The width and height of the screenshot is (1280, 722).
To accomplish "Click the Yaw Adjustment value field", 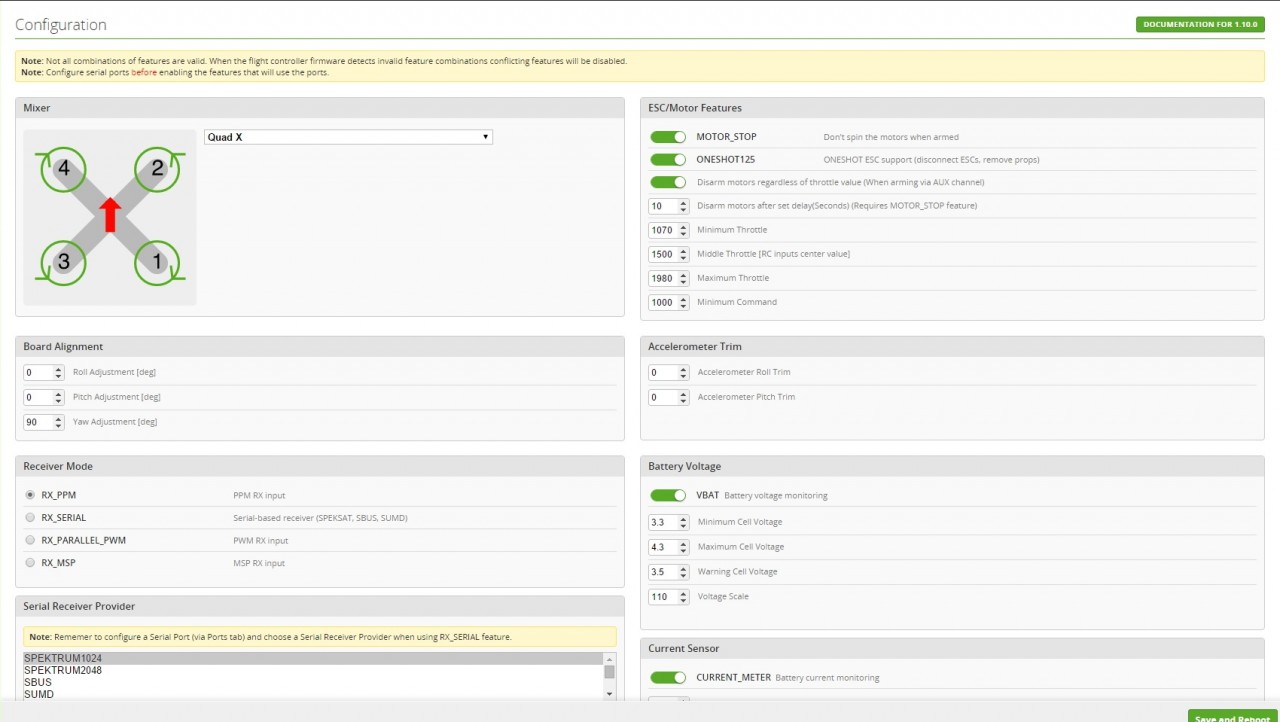I will pyautogui.click(x=38, y=422).
